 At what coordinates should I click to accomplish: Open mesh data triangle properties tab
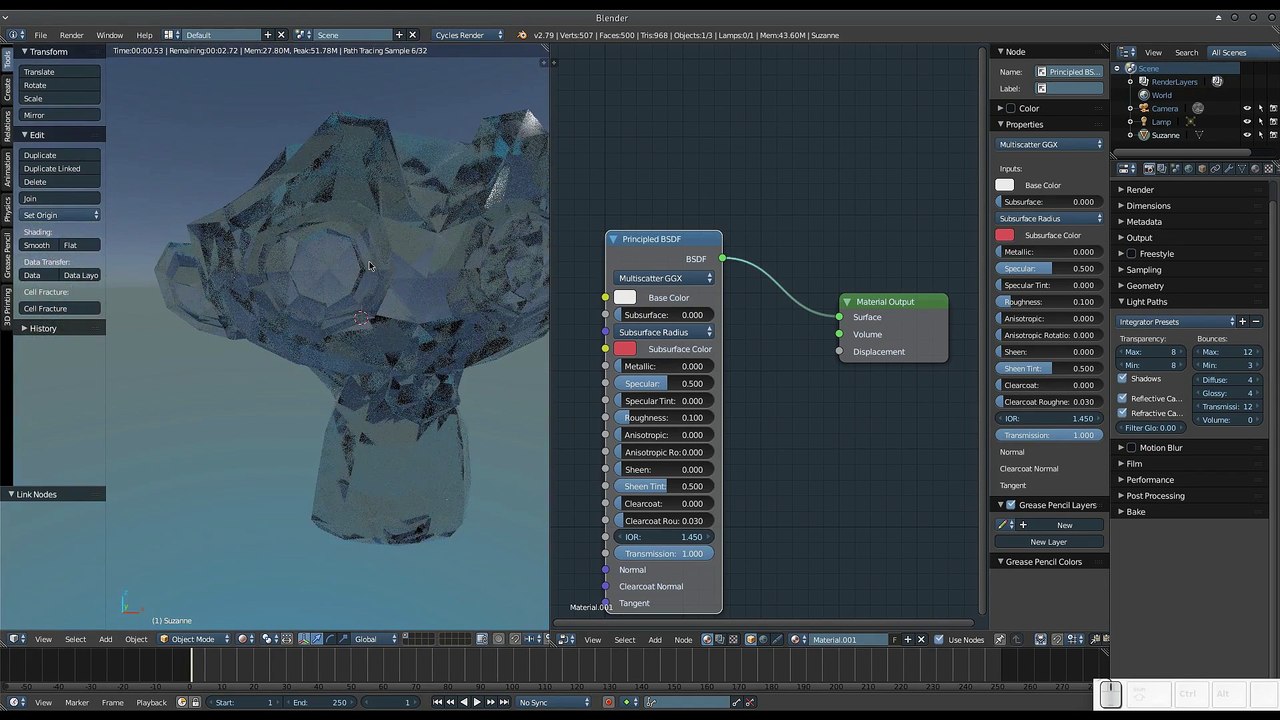[1240, 169]
